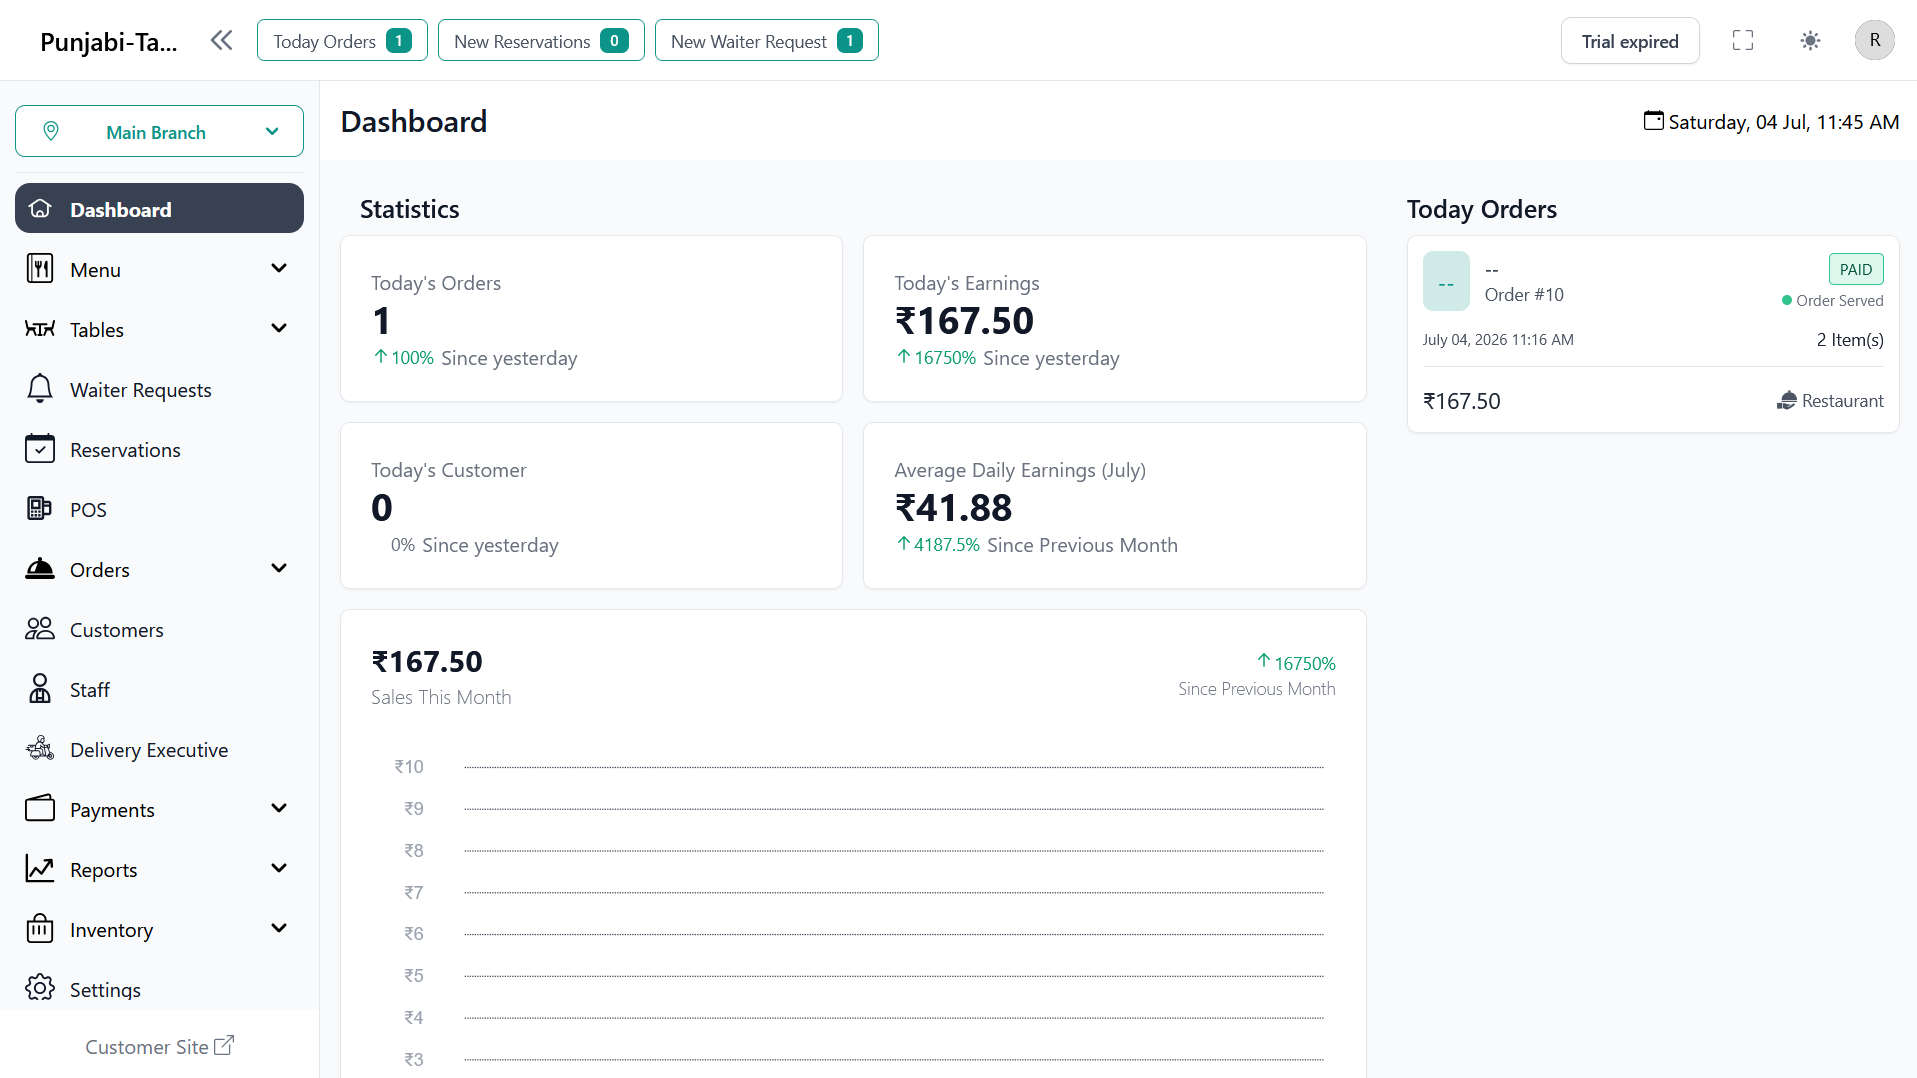Click the order avatar with dashes

1446,281
